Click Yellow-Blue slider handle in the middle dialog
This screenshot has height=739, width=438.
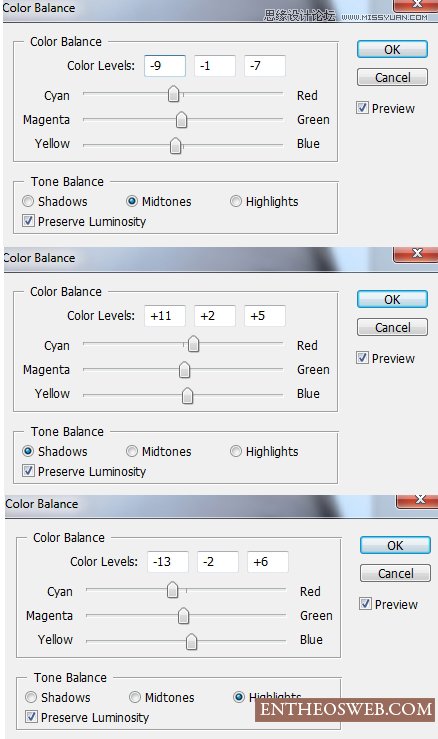tap(188, 395)
